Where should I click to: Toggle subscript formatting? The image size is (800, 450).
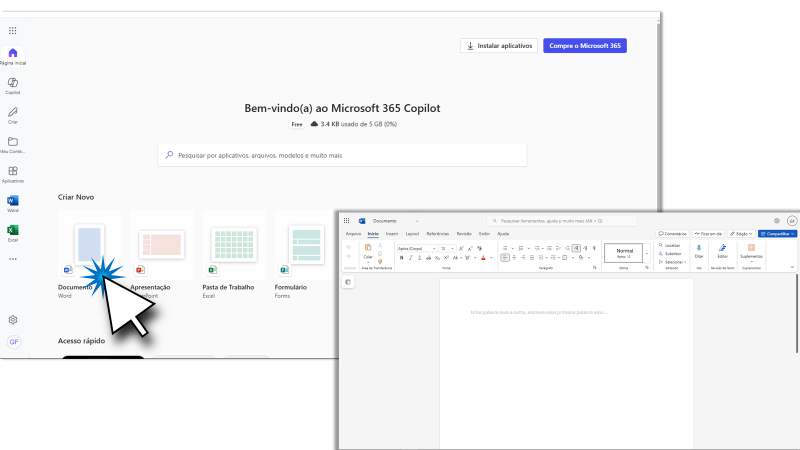(x=437, y=258)
